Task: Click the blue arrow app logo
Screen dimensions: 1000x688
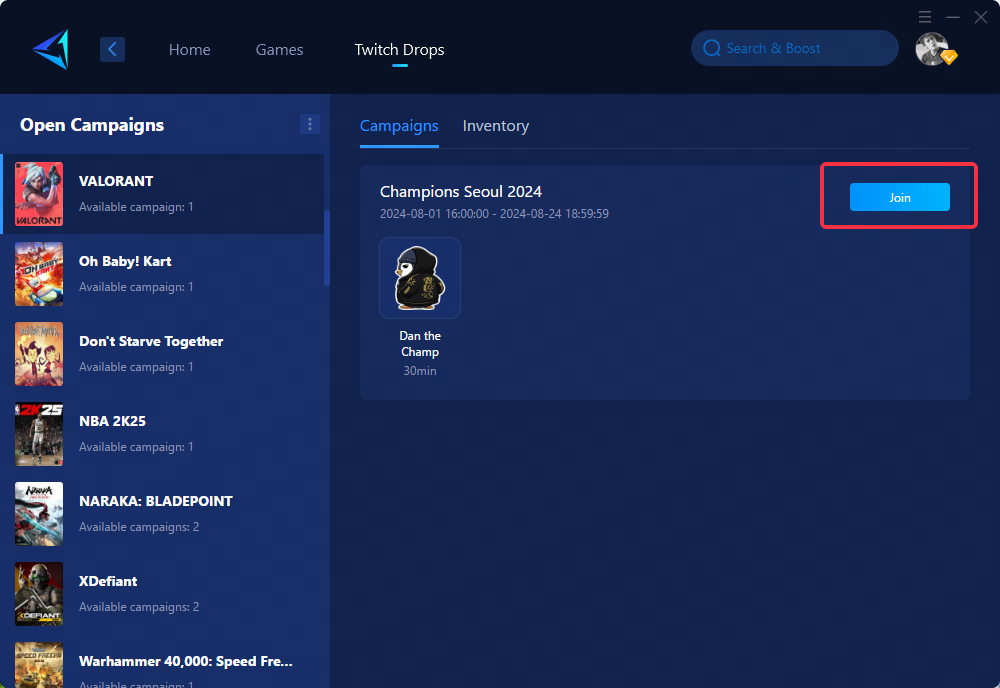Action: click(51, 49)
